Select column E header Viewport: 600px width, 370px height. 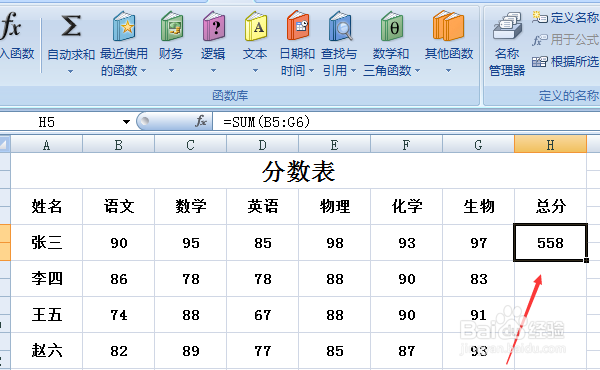334,145
